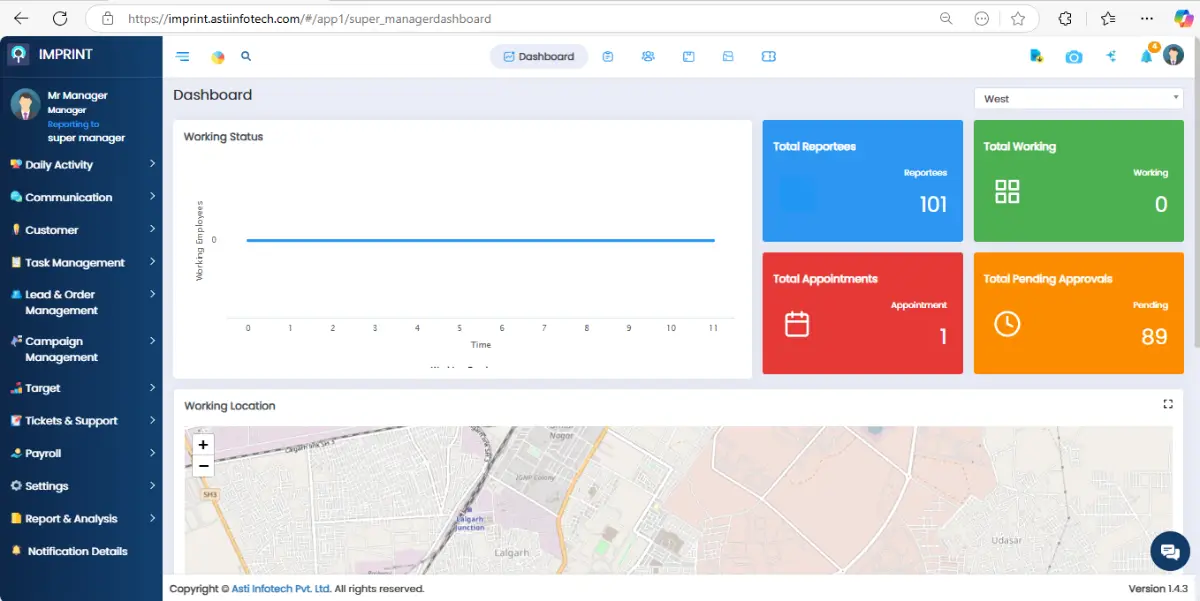Open the team users icon tab
This screenshot has width=1200, height=601.
tap(648, 57)
